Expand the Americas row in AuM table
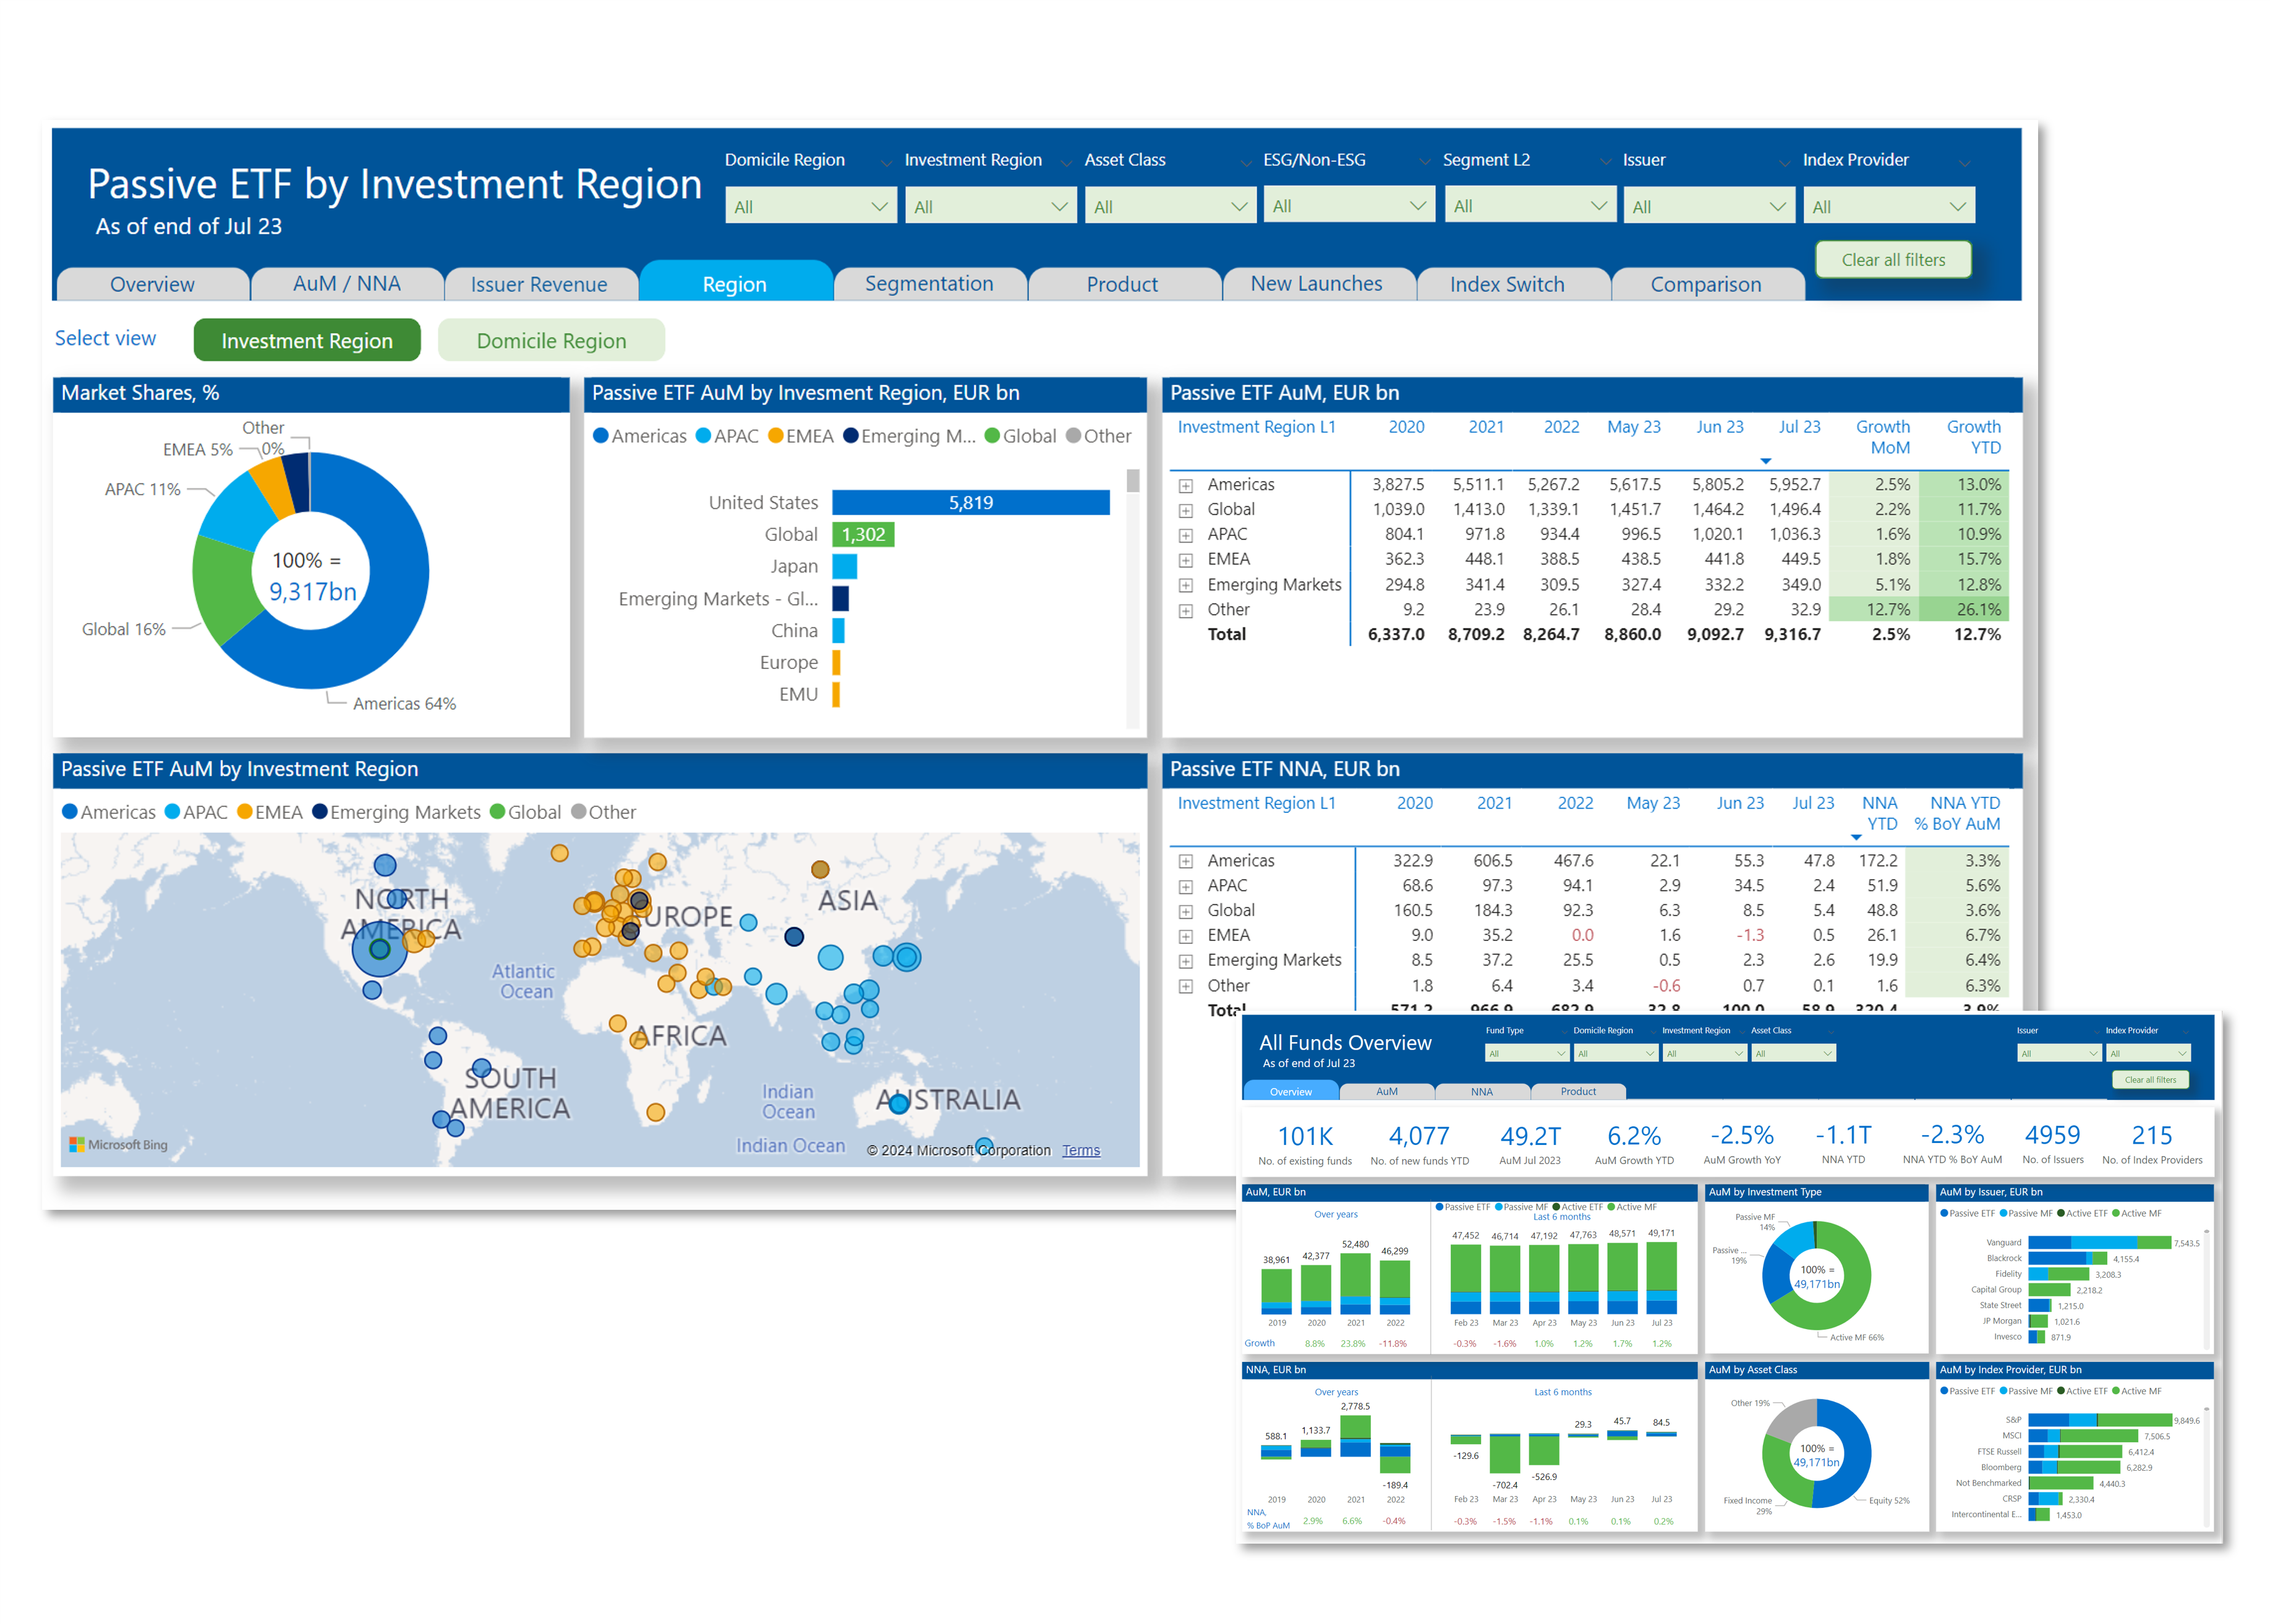The width and height of the screenshot is (2270, 1624). (1185, 485)
